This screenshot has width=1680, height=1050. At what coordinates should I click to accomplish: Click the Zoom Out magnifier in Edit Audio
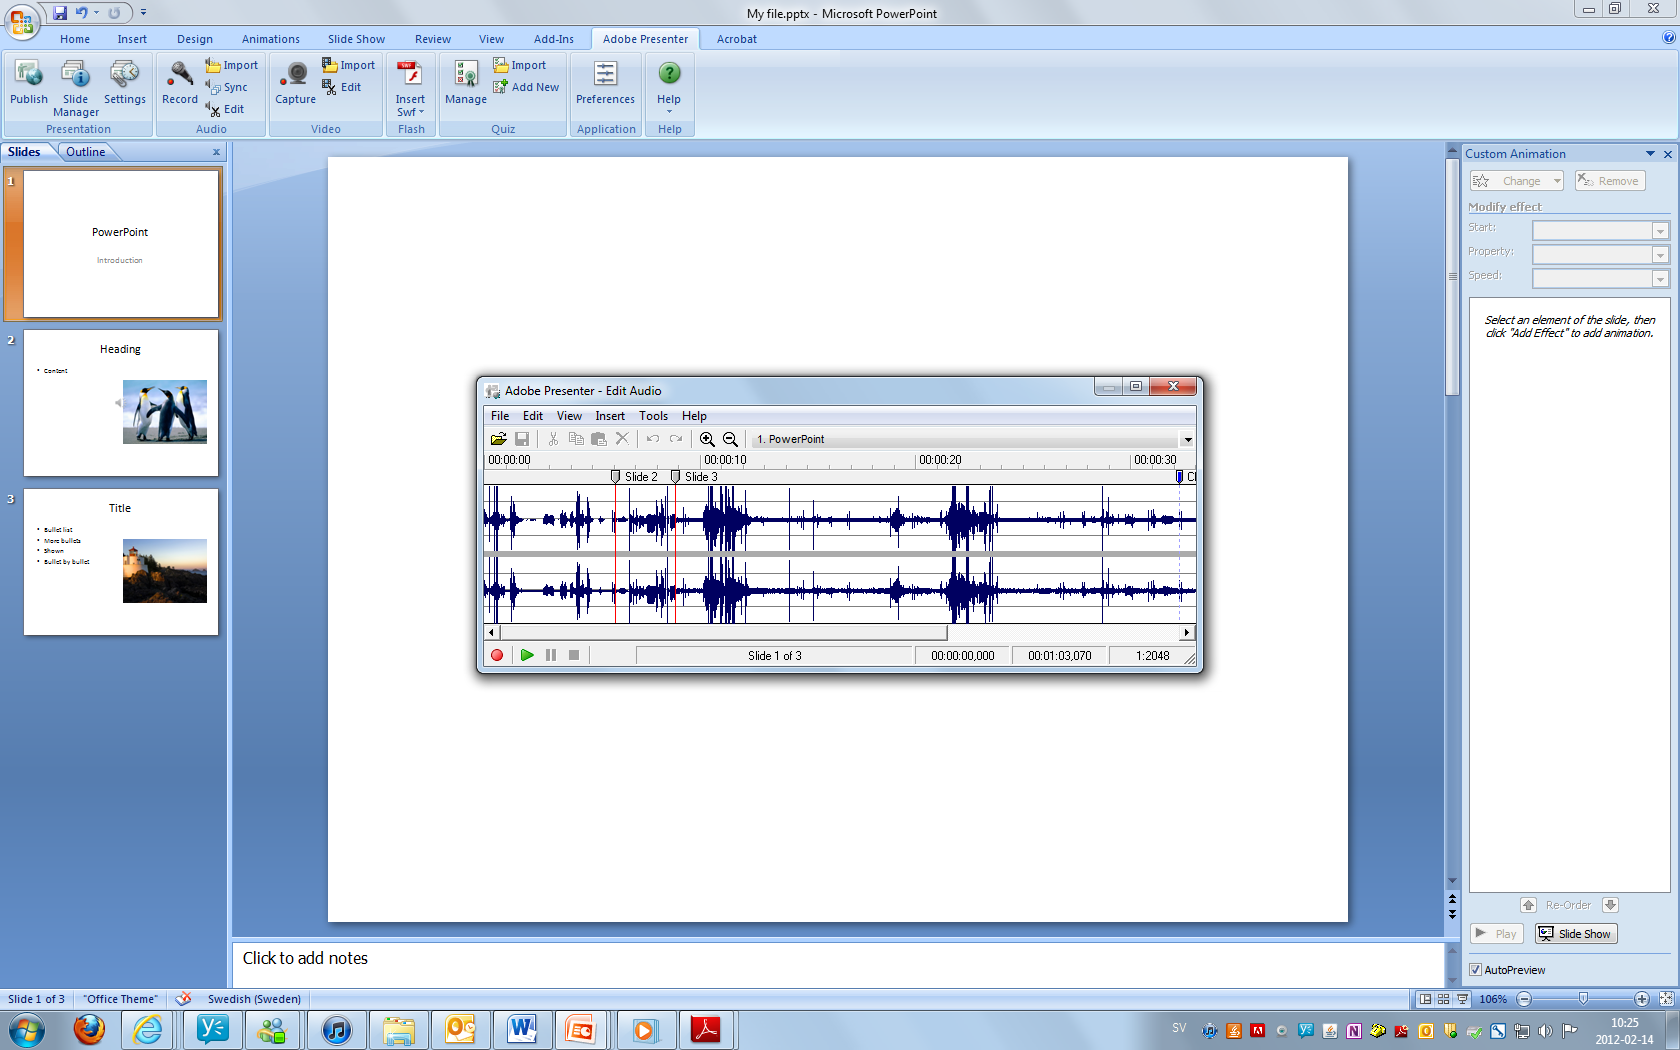730,439
